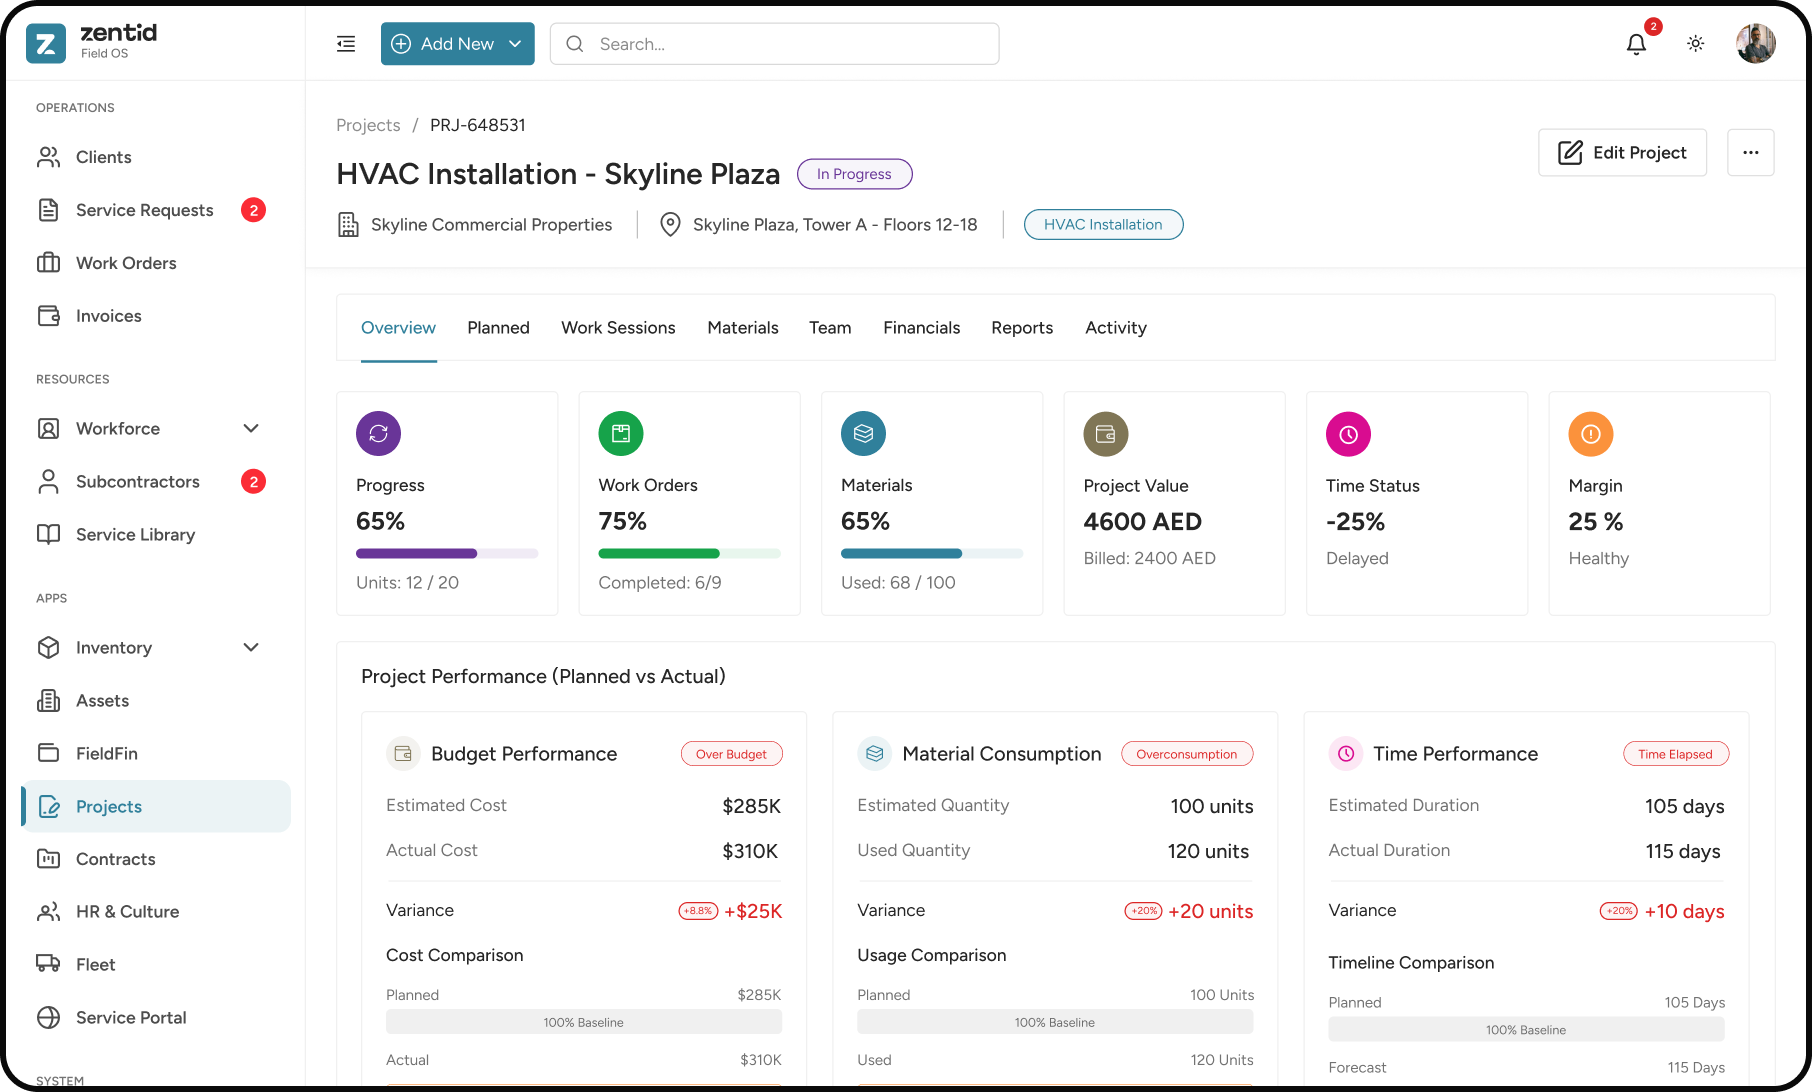Click the Contracts sidebar icon
Screen dimensions: 1812x1092
[48, 859]
